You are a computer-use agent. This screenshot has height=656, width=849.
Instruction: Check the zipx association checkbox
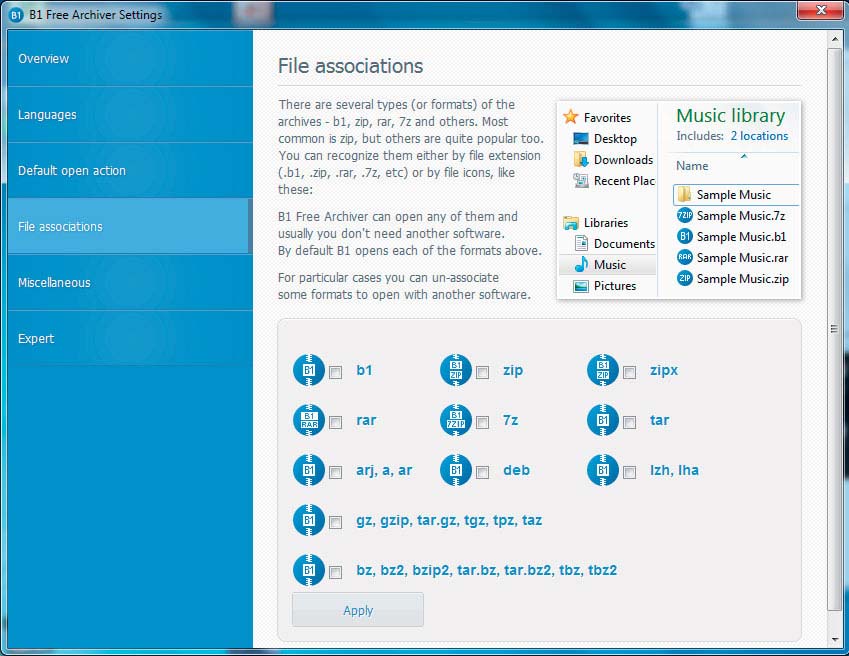point(629,372)
